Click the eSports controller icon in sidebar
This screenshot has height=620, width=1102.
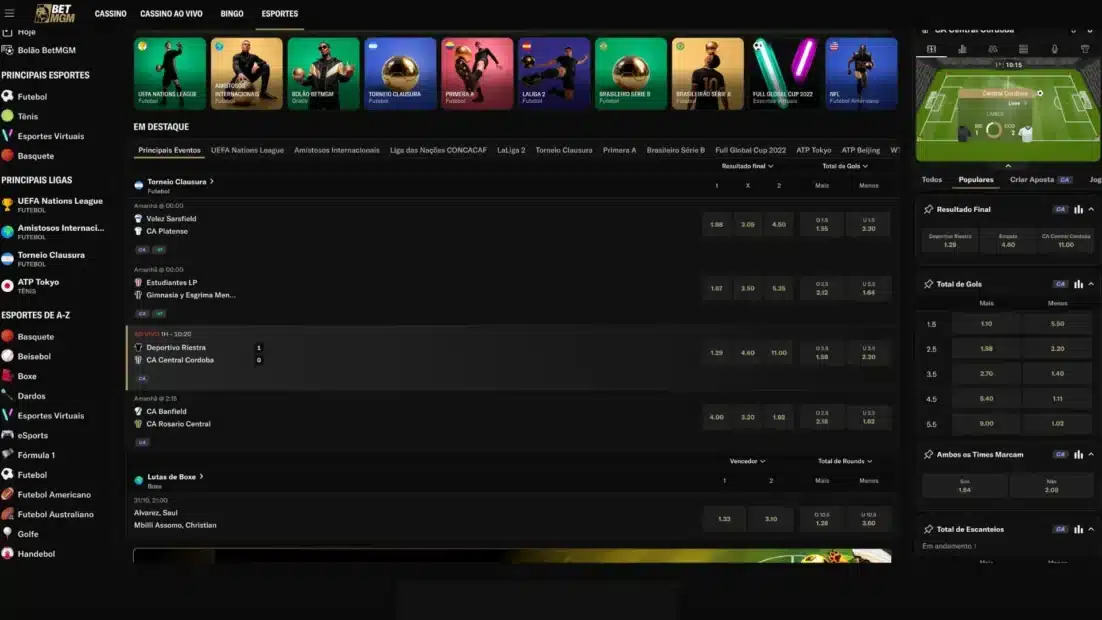[8, 435]
